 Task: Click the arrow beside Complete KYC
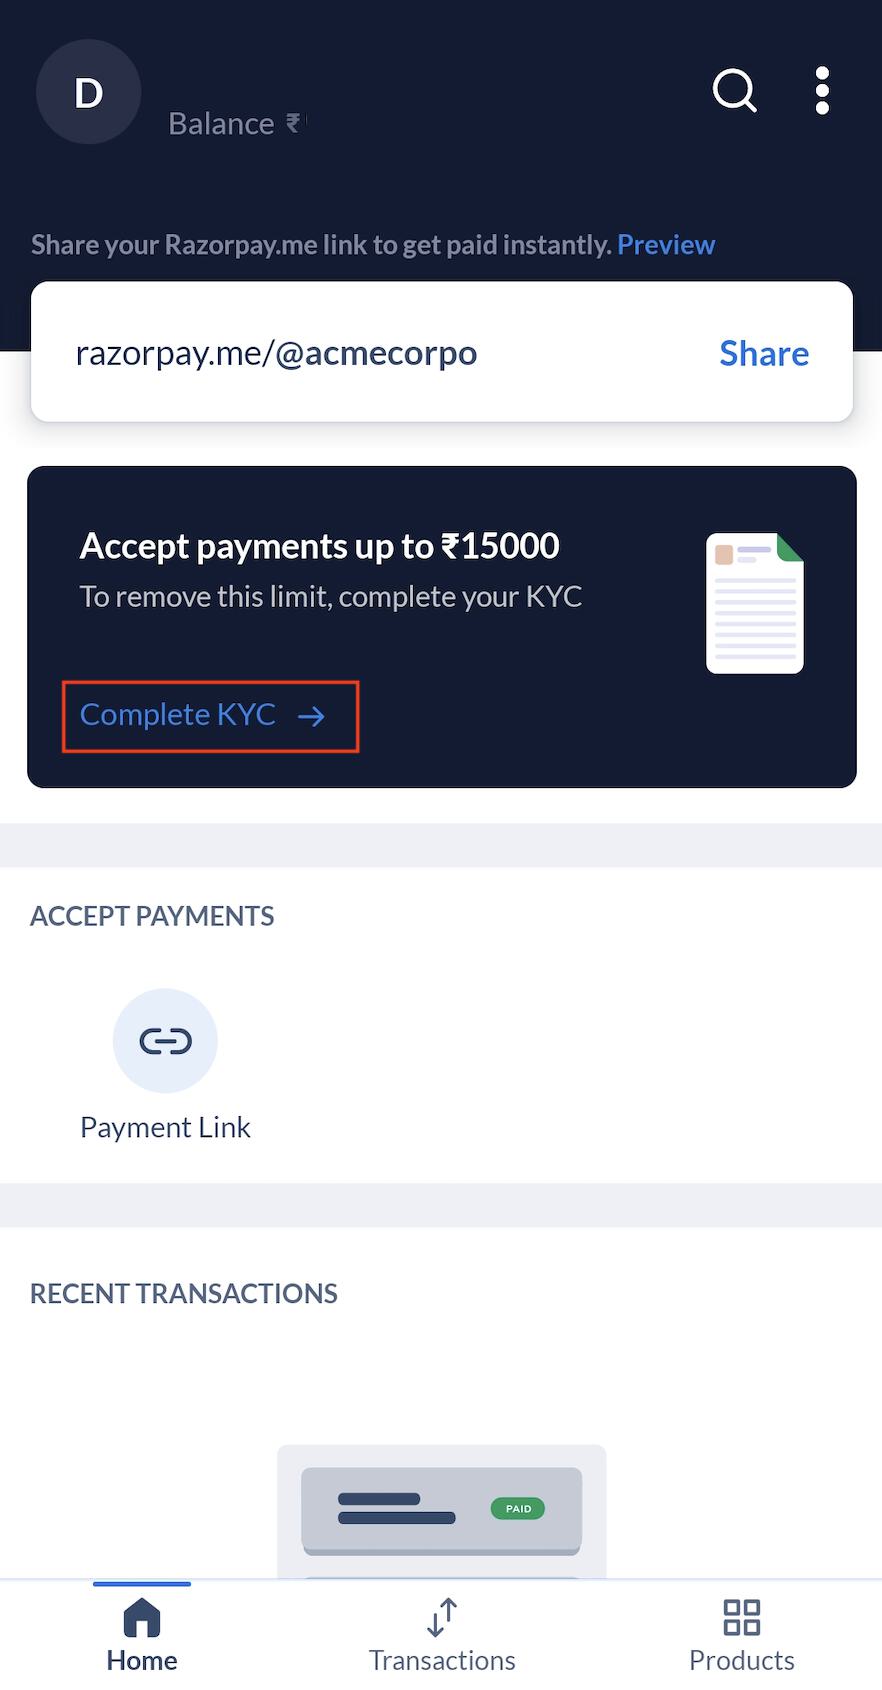click(x=312, y=716)
